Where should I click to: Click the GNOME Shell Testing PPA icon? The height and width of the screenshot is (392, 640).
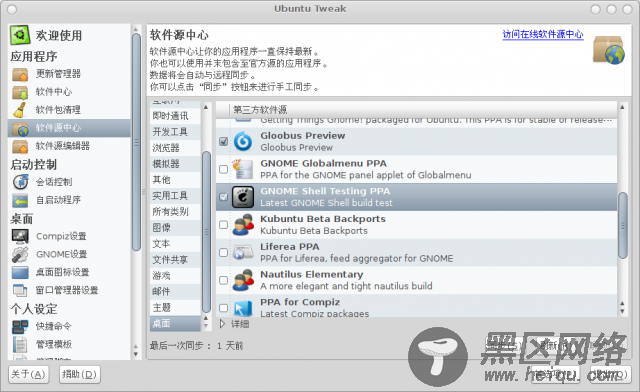(x=243, y=197)
